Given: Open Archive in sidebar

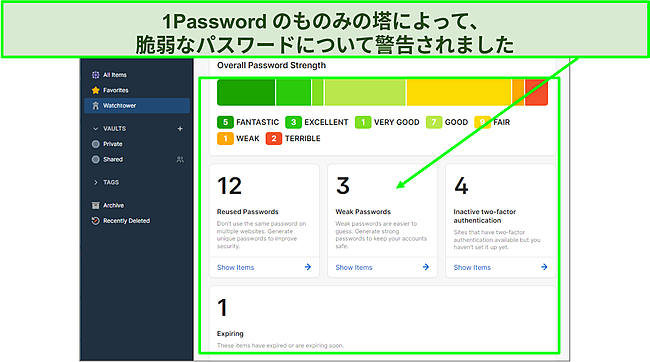Looking at the screenshot, I should point(137,206).
